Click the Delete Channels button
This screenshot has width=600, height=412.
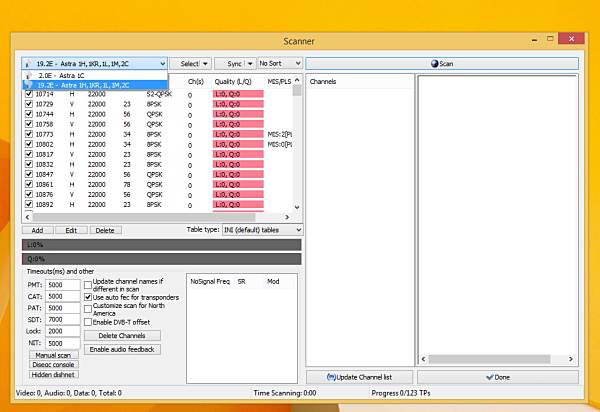[x=122, y=335]
